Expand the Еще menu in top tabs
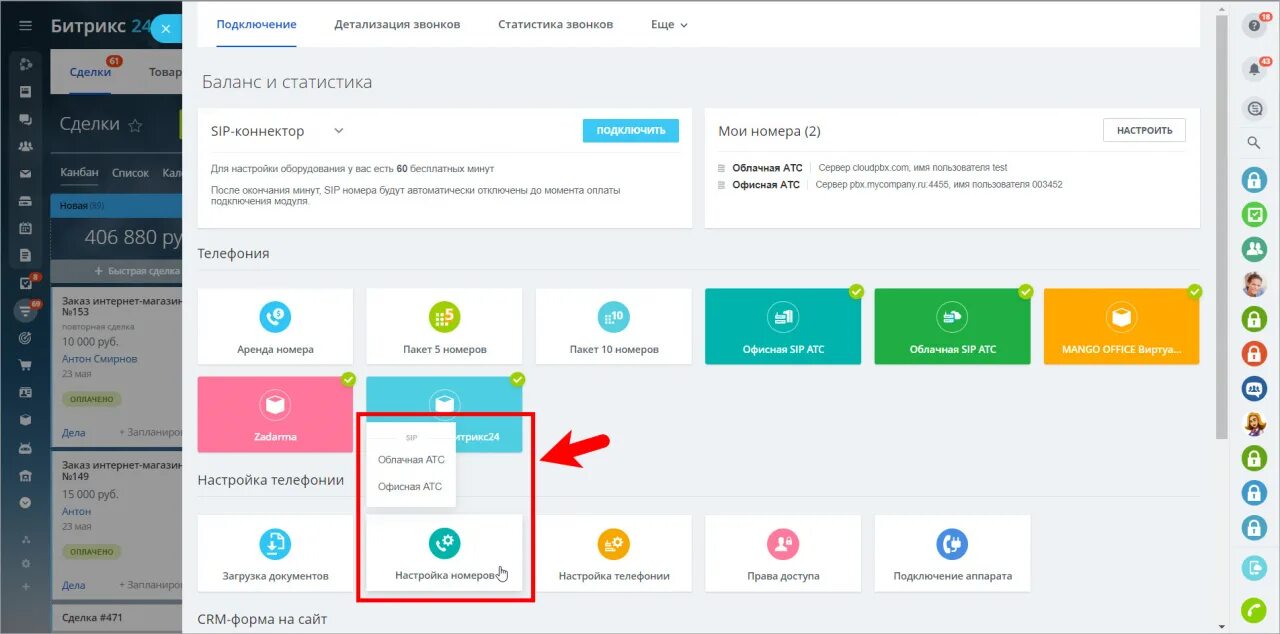This screenshot has height=634, width=1280. tap(669, 24)
